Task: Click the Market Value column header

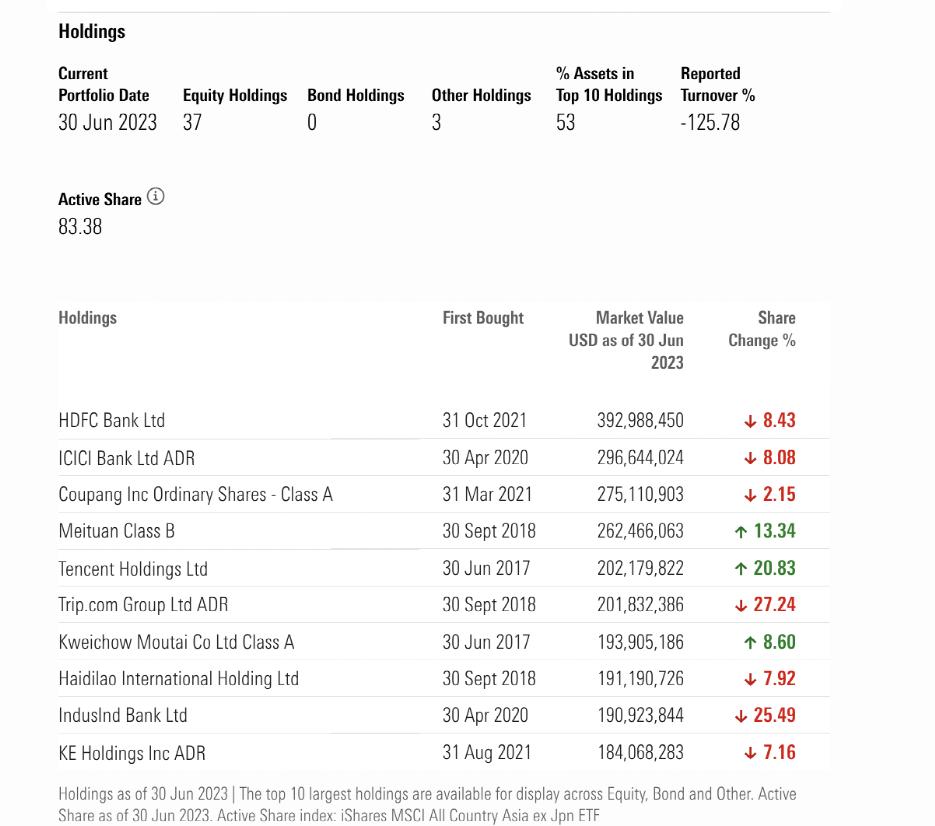Action: [x=626, y=340]
